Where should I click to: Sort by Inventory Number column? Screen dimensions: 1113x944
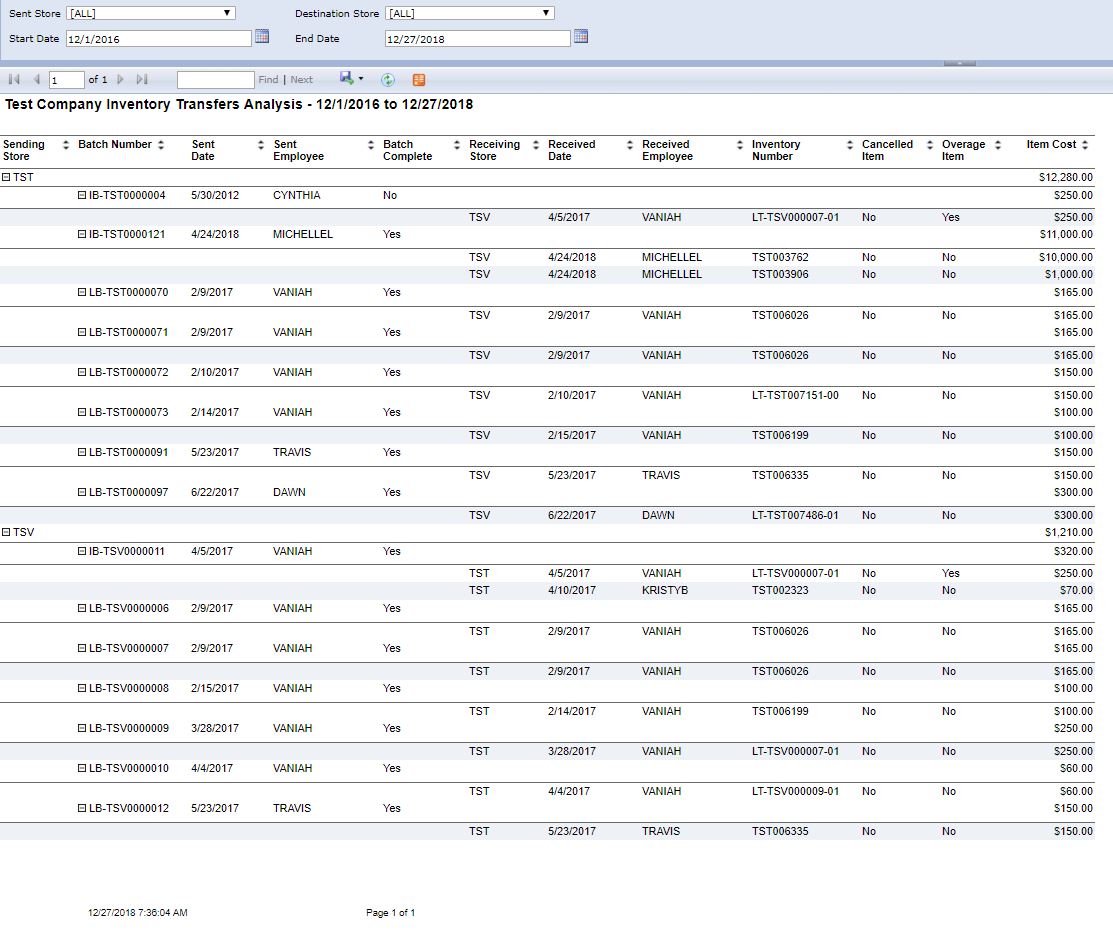(x=850, y=145)
